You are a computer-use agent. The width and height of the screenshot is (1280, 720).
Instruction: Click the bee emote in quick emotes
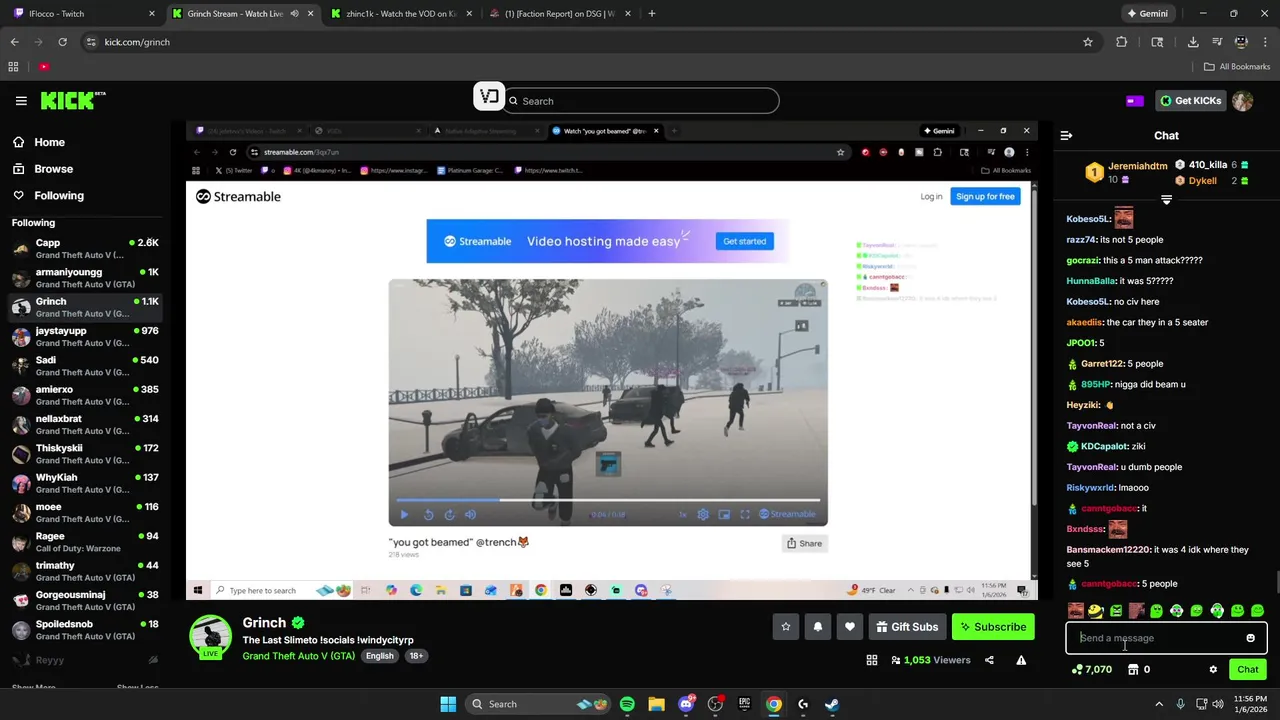[1096, 611]
